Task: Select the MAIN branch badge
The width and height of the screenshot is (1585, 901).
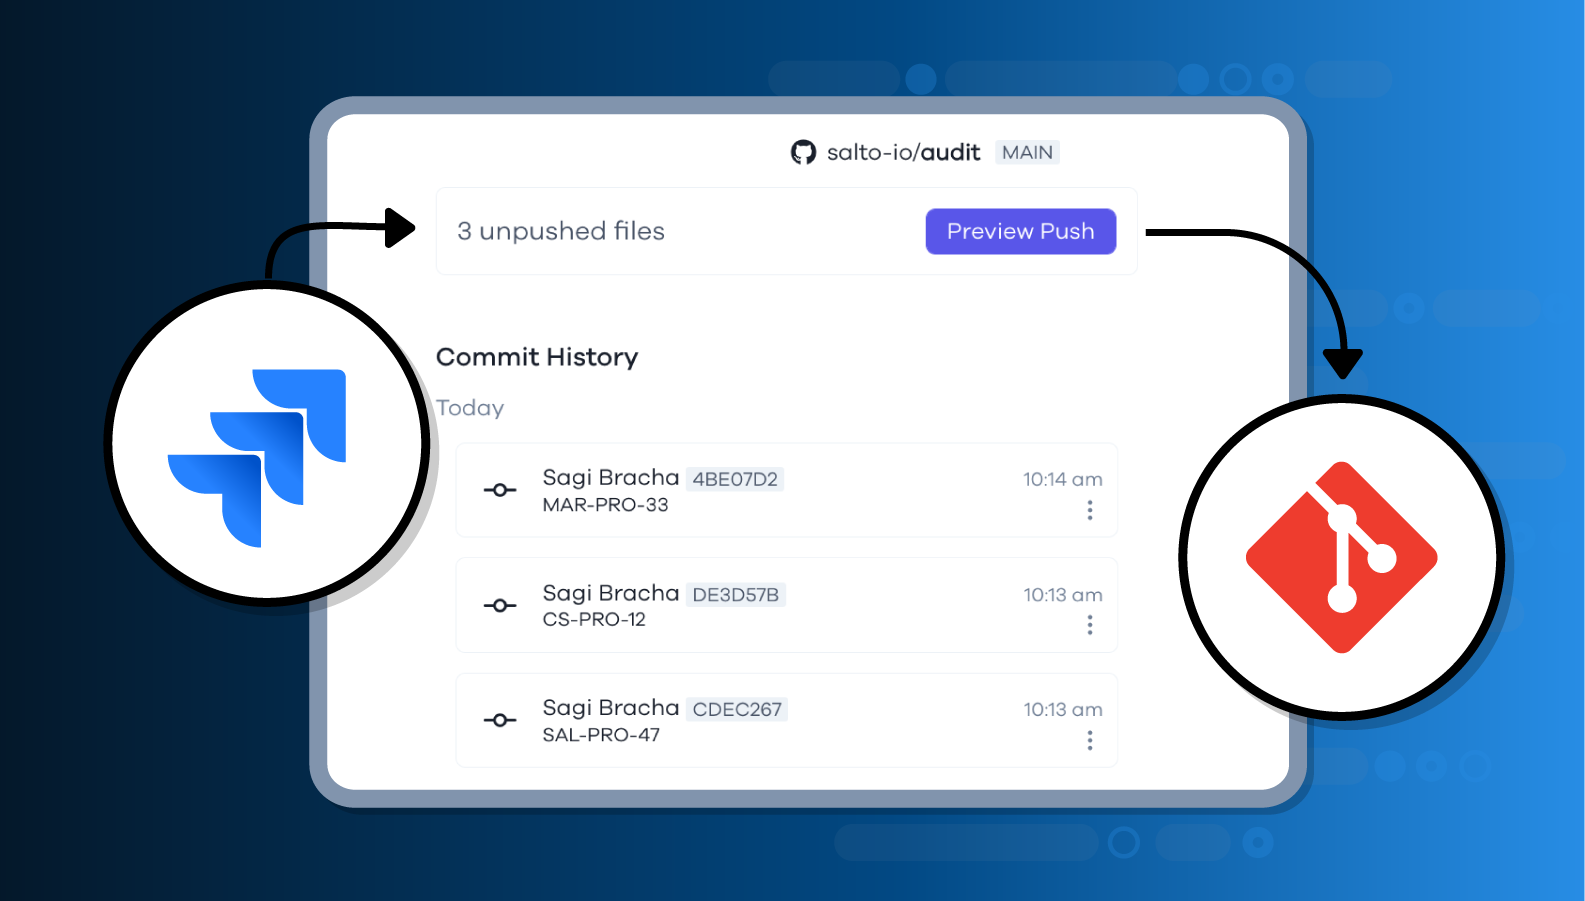Action: click(x=1027, y=152)
